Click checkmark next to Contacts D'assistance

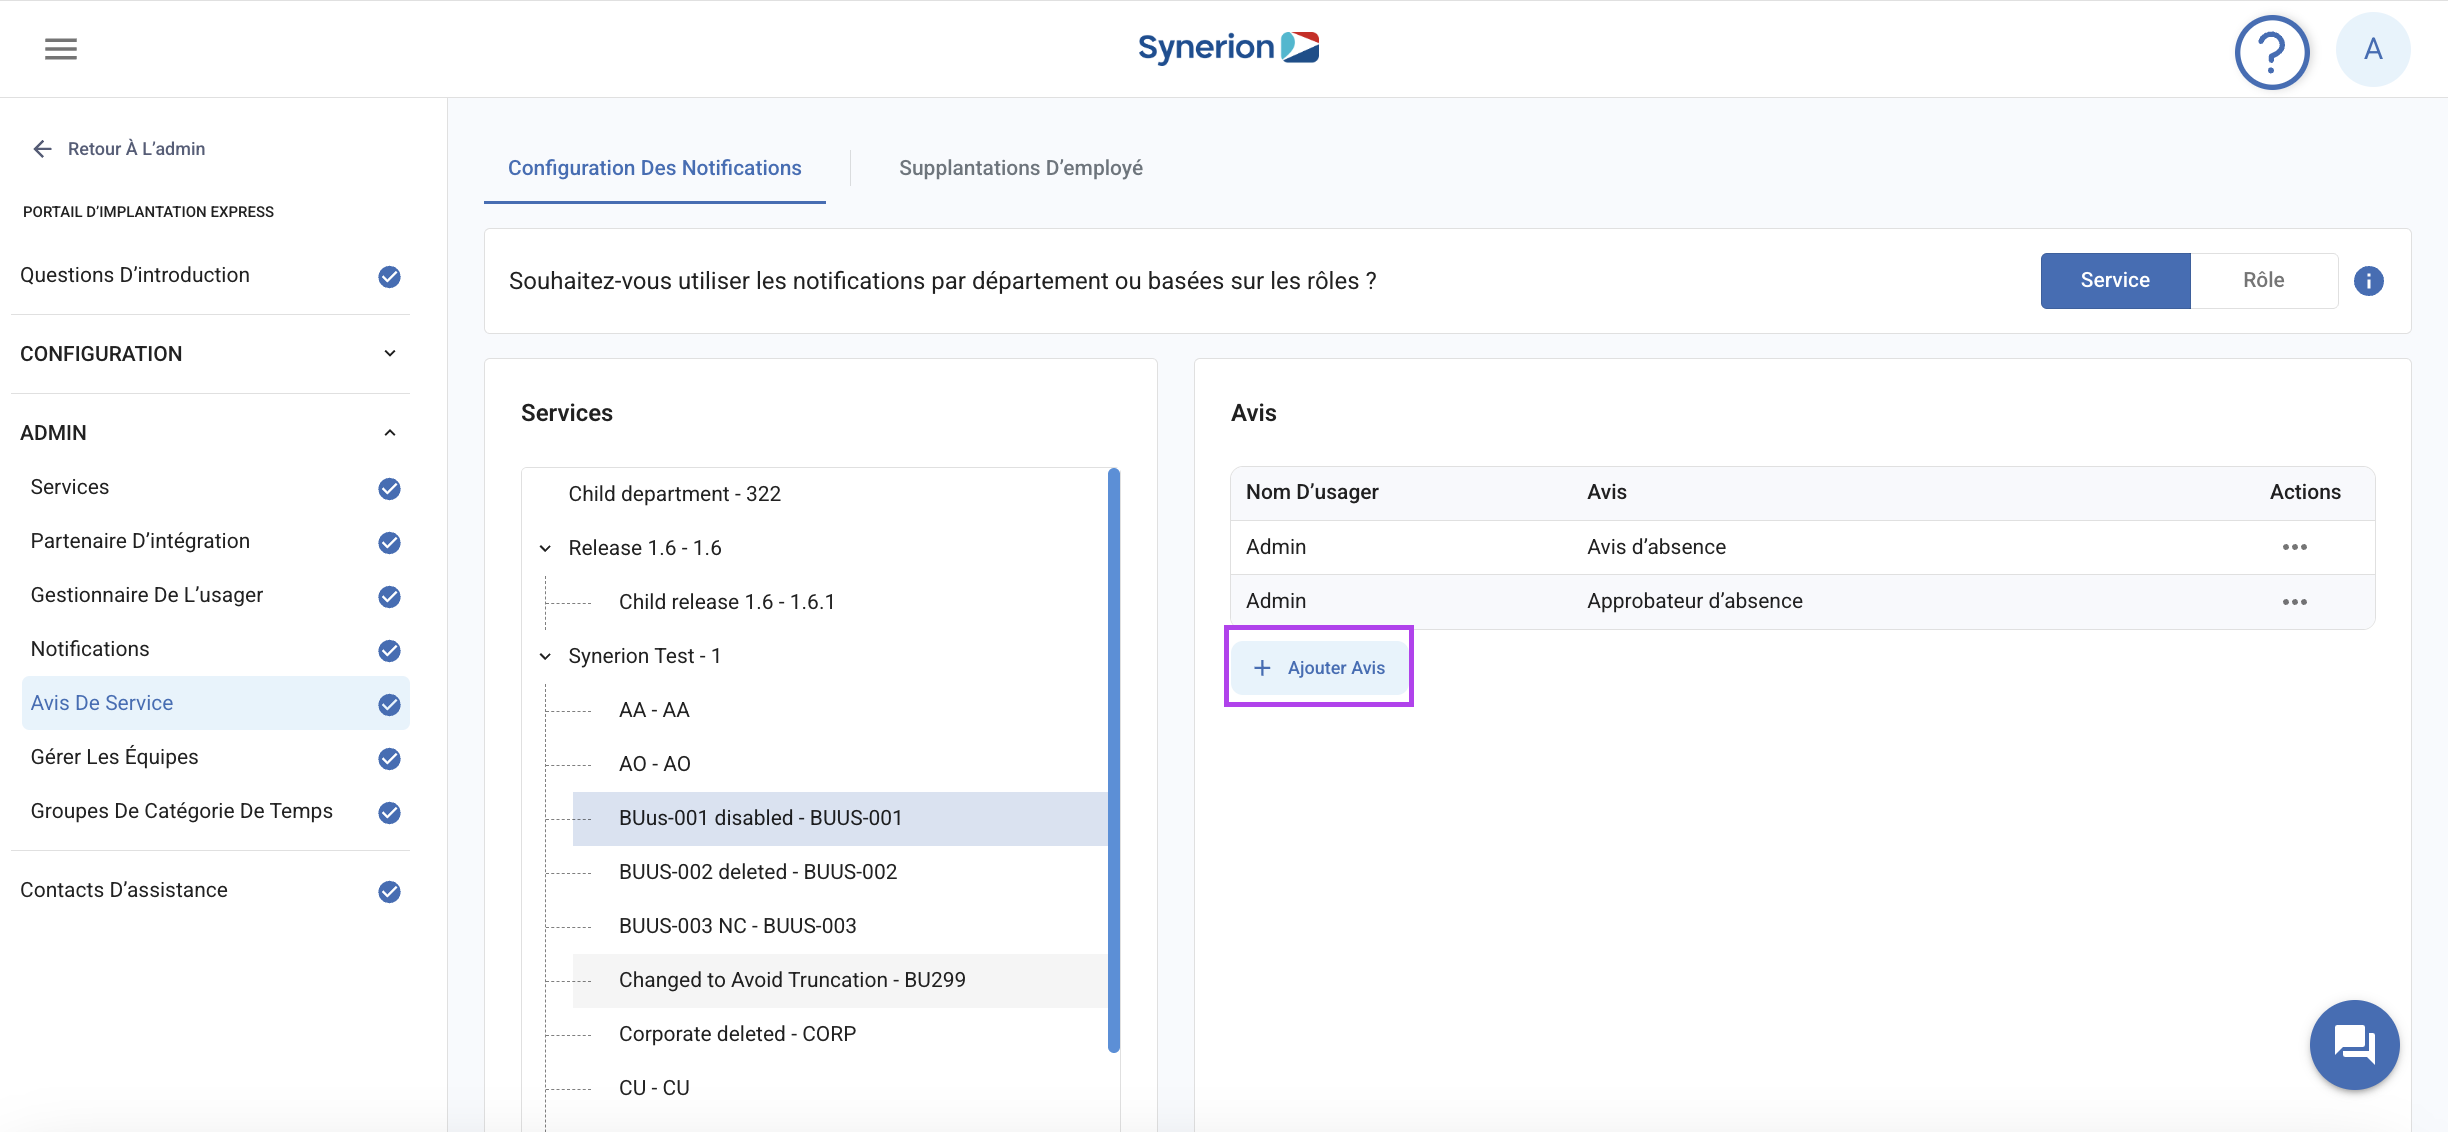389,891
